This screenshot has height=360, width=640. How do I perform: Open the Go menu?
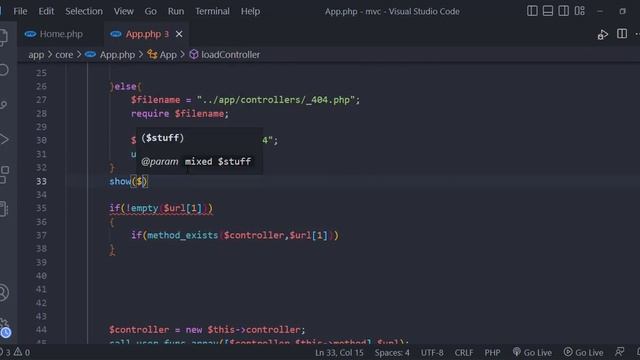150,11
